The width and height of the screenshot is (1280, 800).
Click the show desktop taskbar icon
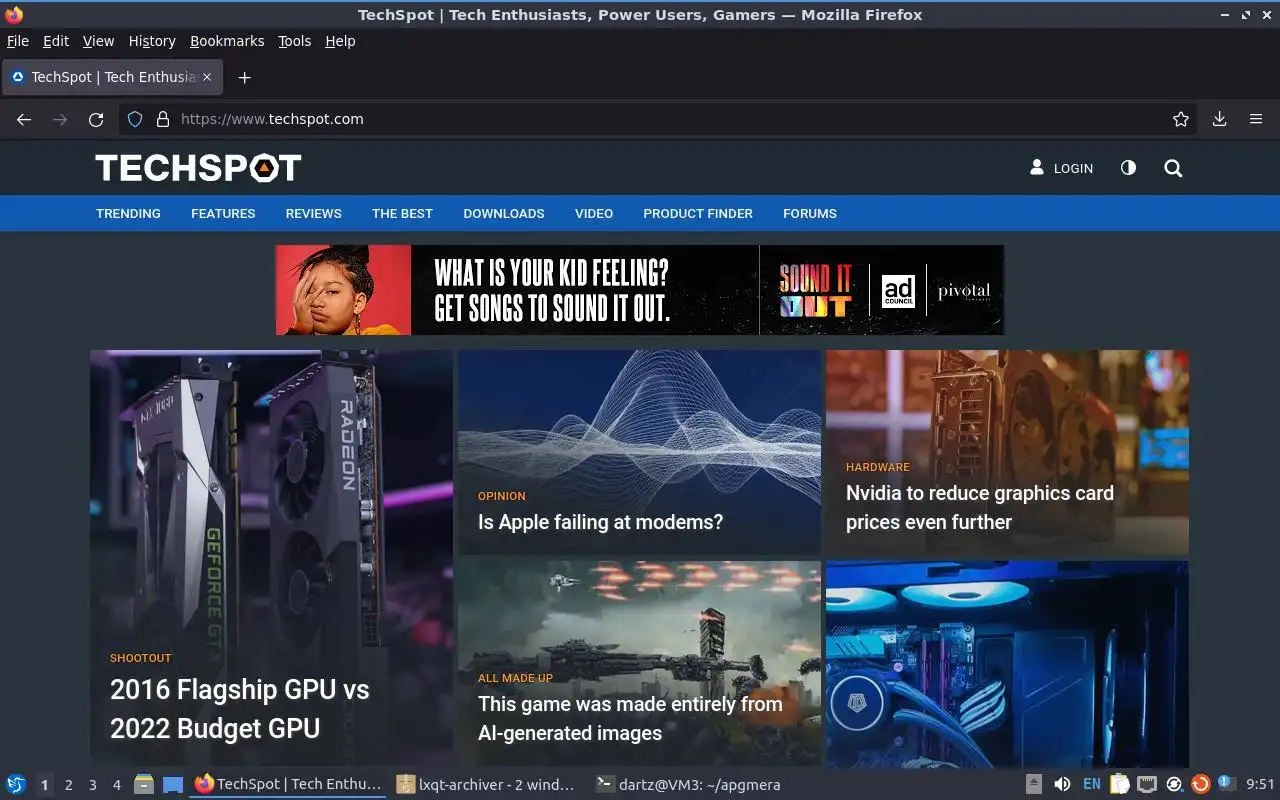(x=173, y=785)
